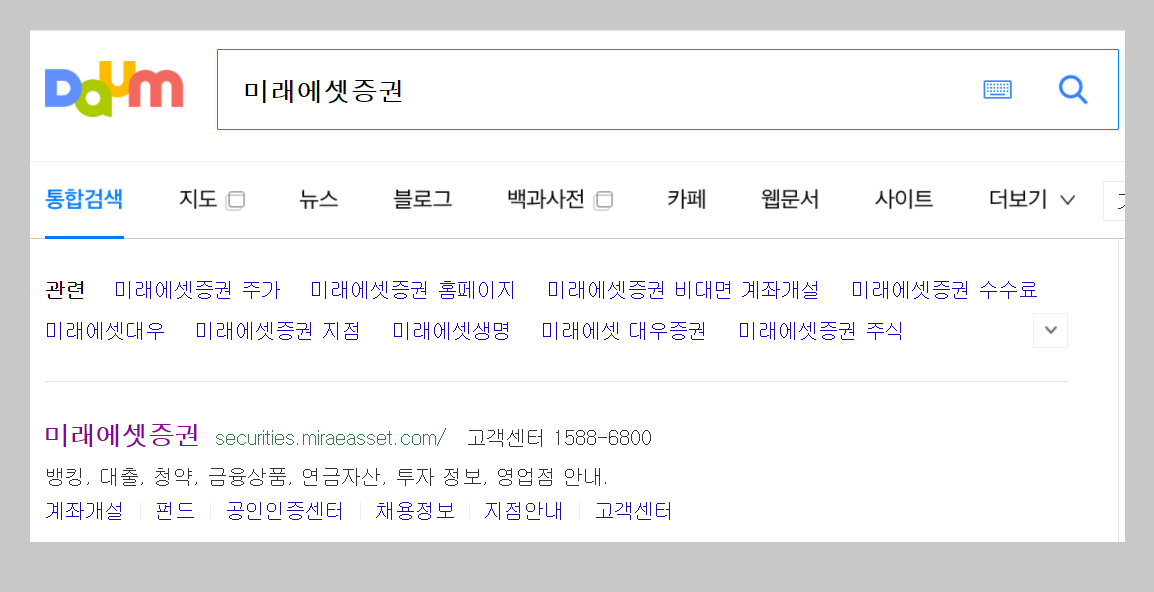Click related search 미래에셋증권 주가
Screen dimensions: 1154x592
click(x=197, y=289)
